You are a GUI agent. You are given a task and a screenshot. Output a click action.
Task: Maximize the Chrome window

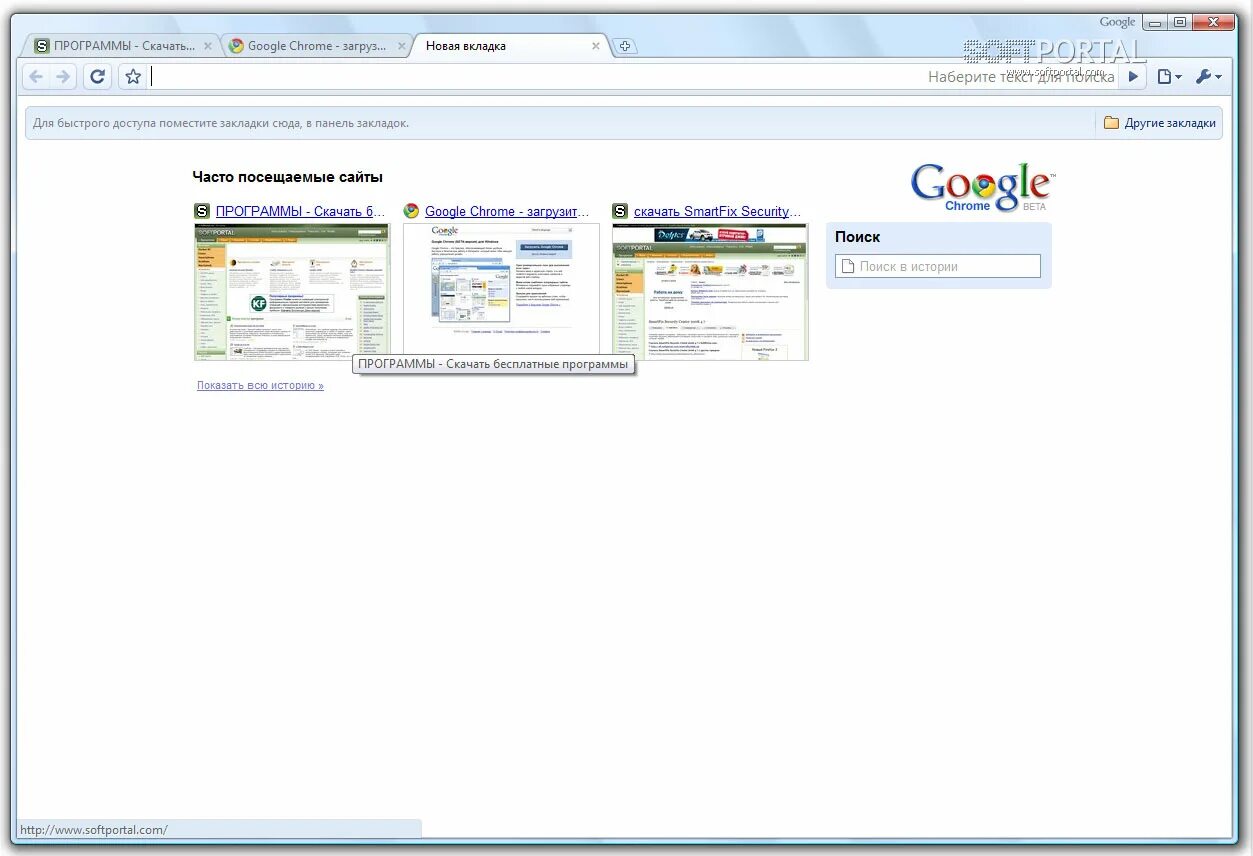coord(1179,22)
